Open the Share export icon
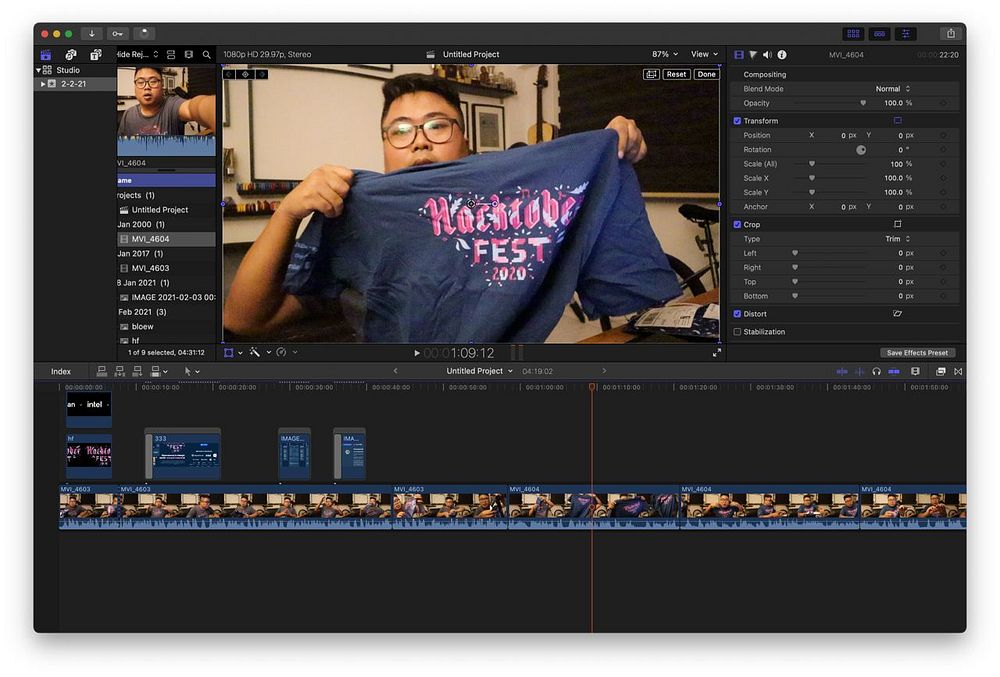 (949, 34)
